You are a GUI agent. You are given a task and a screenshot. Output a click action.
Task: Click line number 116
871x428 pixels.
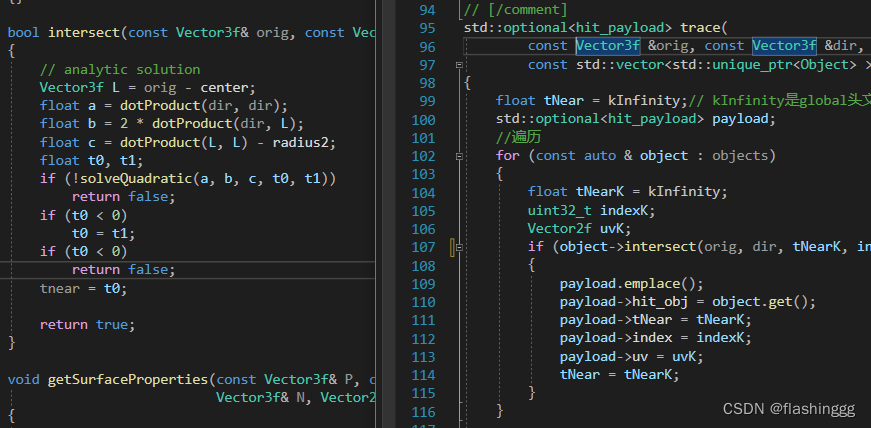click(x=424, y=412)
